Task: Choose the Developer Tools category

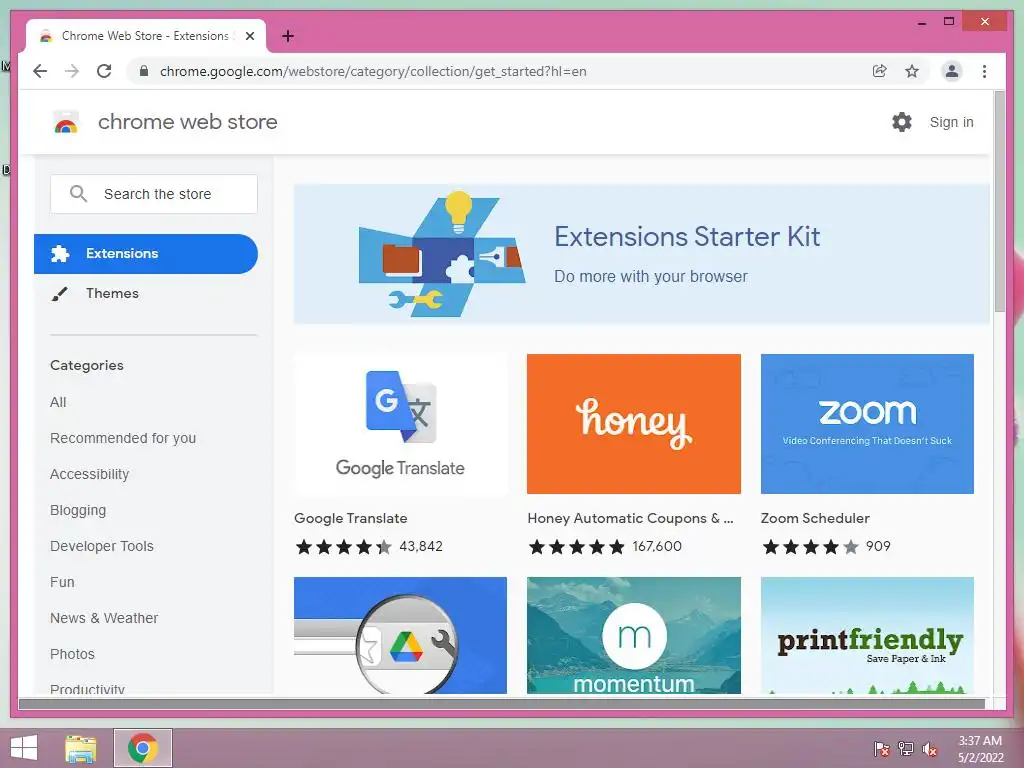Action: point(102,546)
